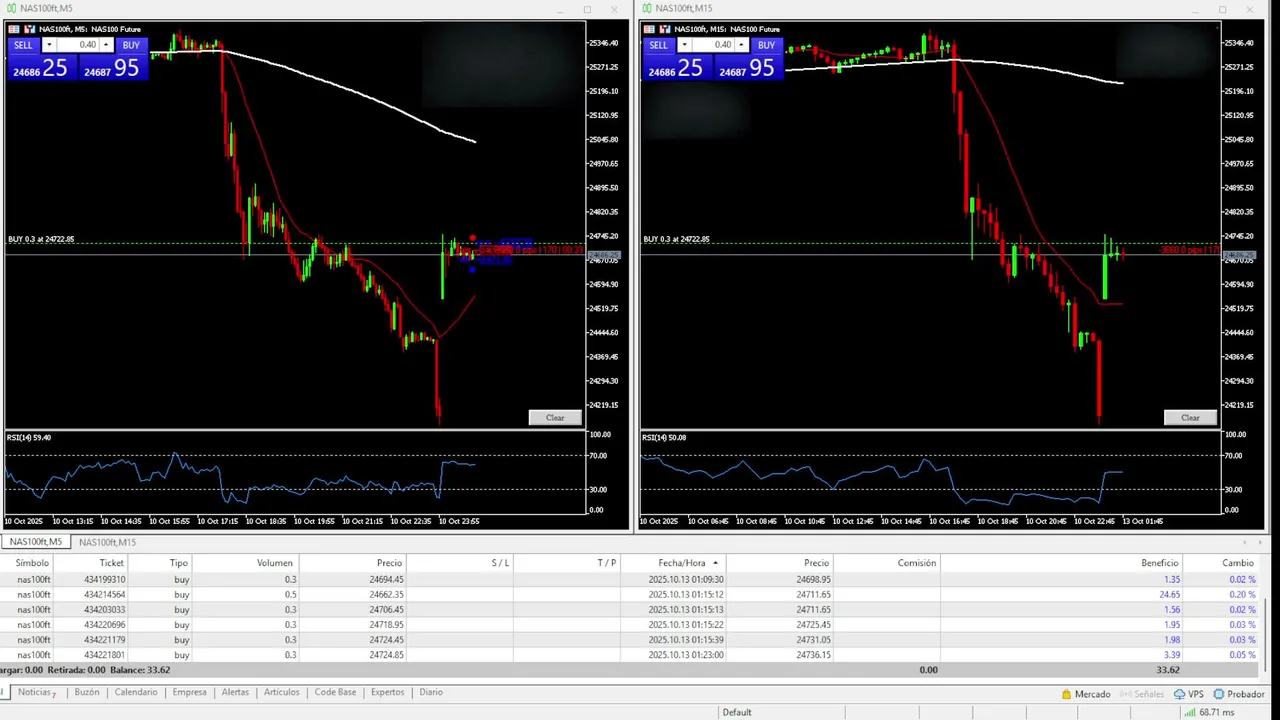1280x720 pixels.
Task: Open the Buzón tab
Action: 87,692
